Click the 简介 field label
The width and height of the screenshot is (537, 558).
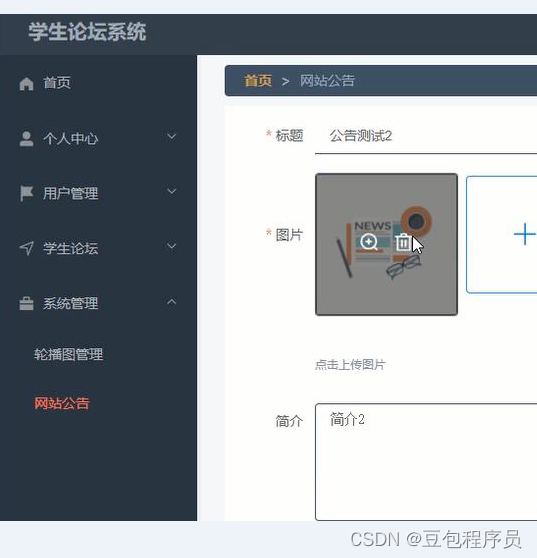pyautogui.click(x=289, y=421)
